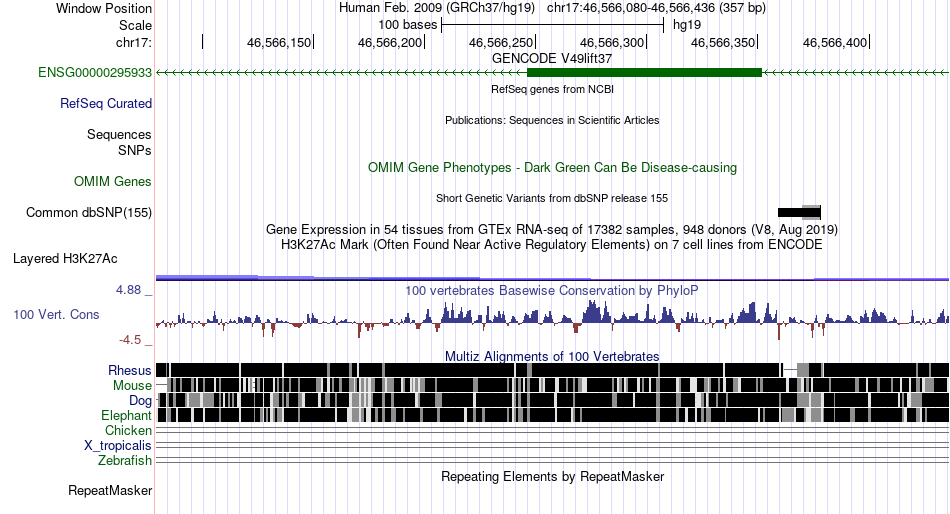Click the 100 bases scale bar
Screen dimensions: 950x514
(553, 25)
